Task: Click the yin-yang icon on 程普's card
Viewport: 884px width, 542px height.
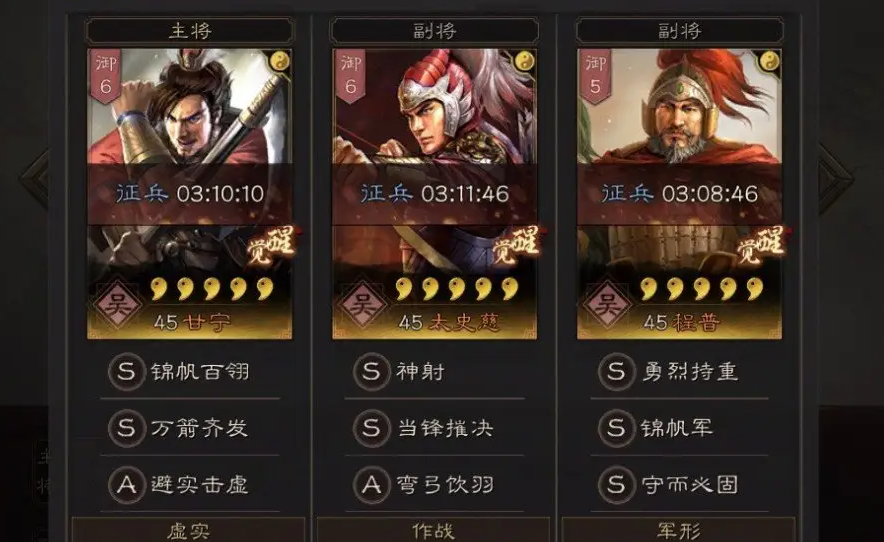Action: 770,61
